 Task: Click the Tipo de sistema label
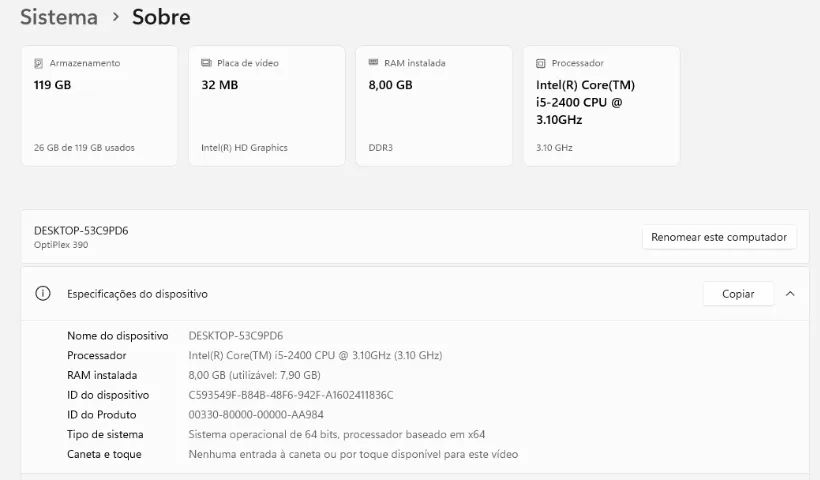[x=105, y=435]
